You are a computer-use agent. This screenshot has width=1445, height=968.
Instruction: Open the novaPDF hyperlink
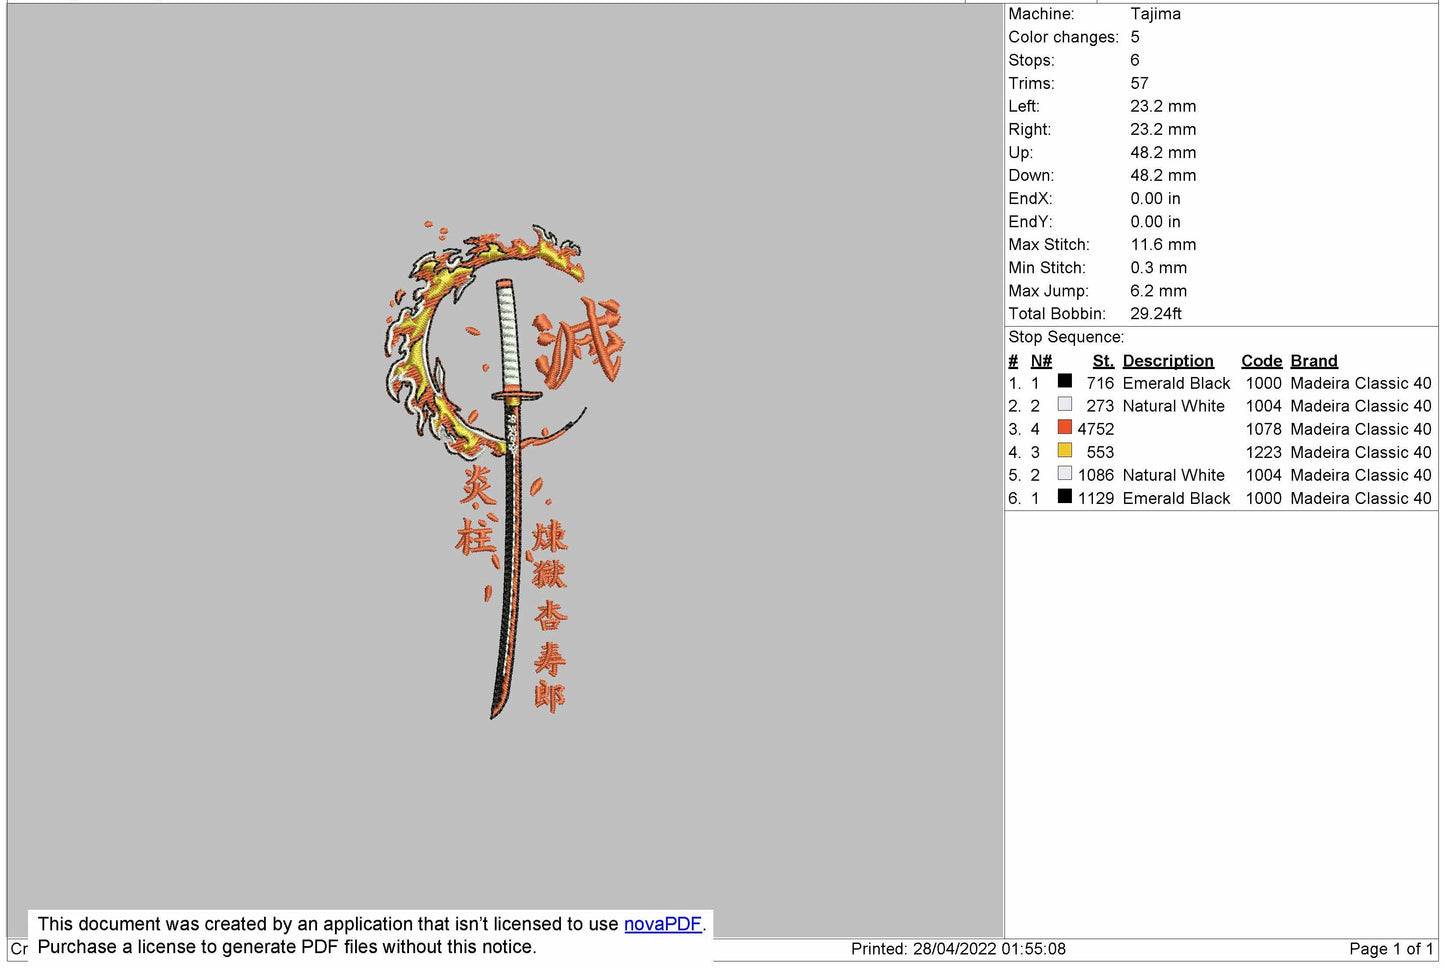click(662, 924)
